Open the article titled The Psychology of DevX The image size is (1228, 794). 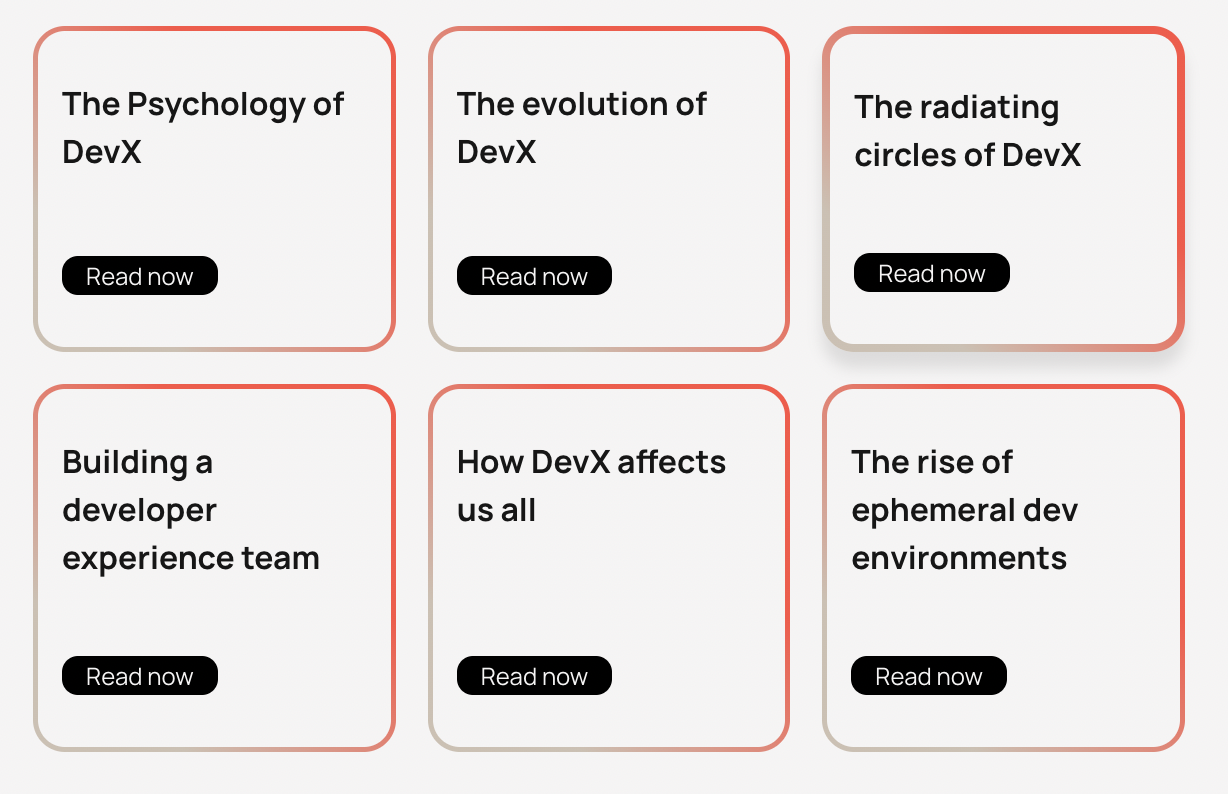[x=203, y=128]
